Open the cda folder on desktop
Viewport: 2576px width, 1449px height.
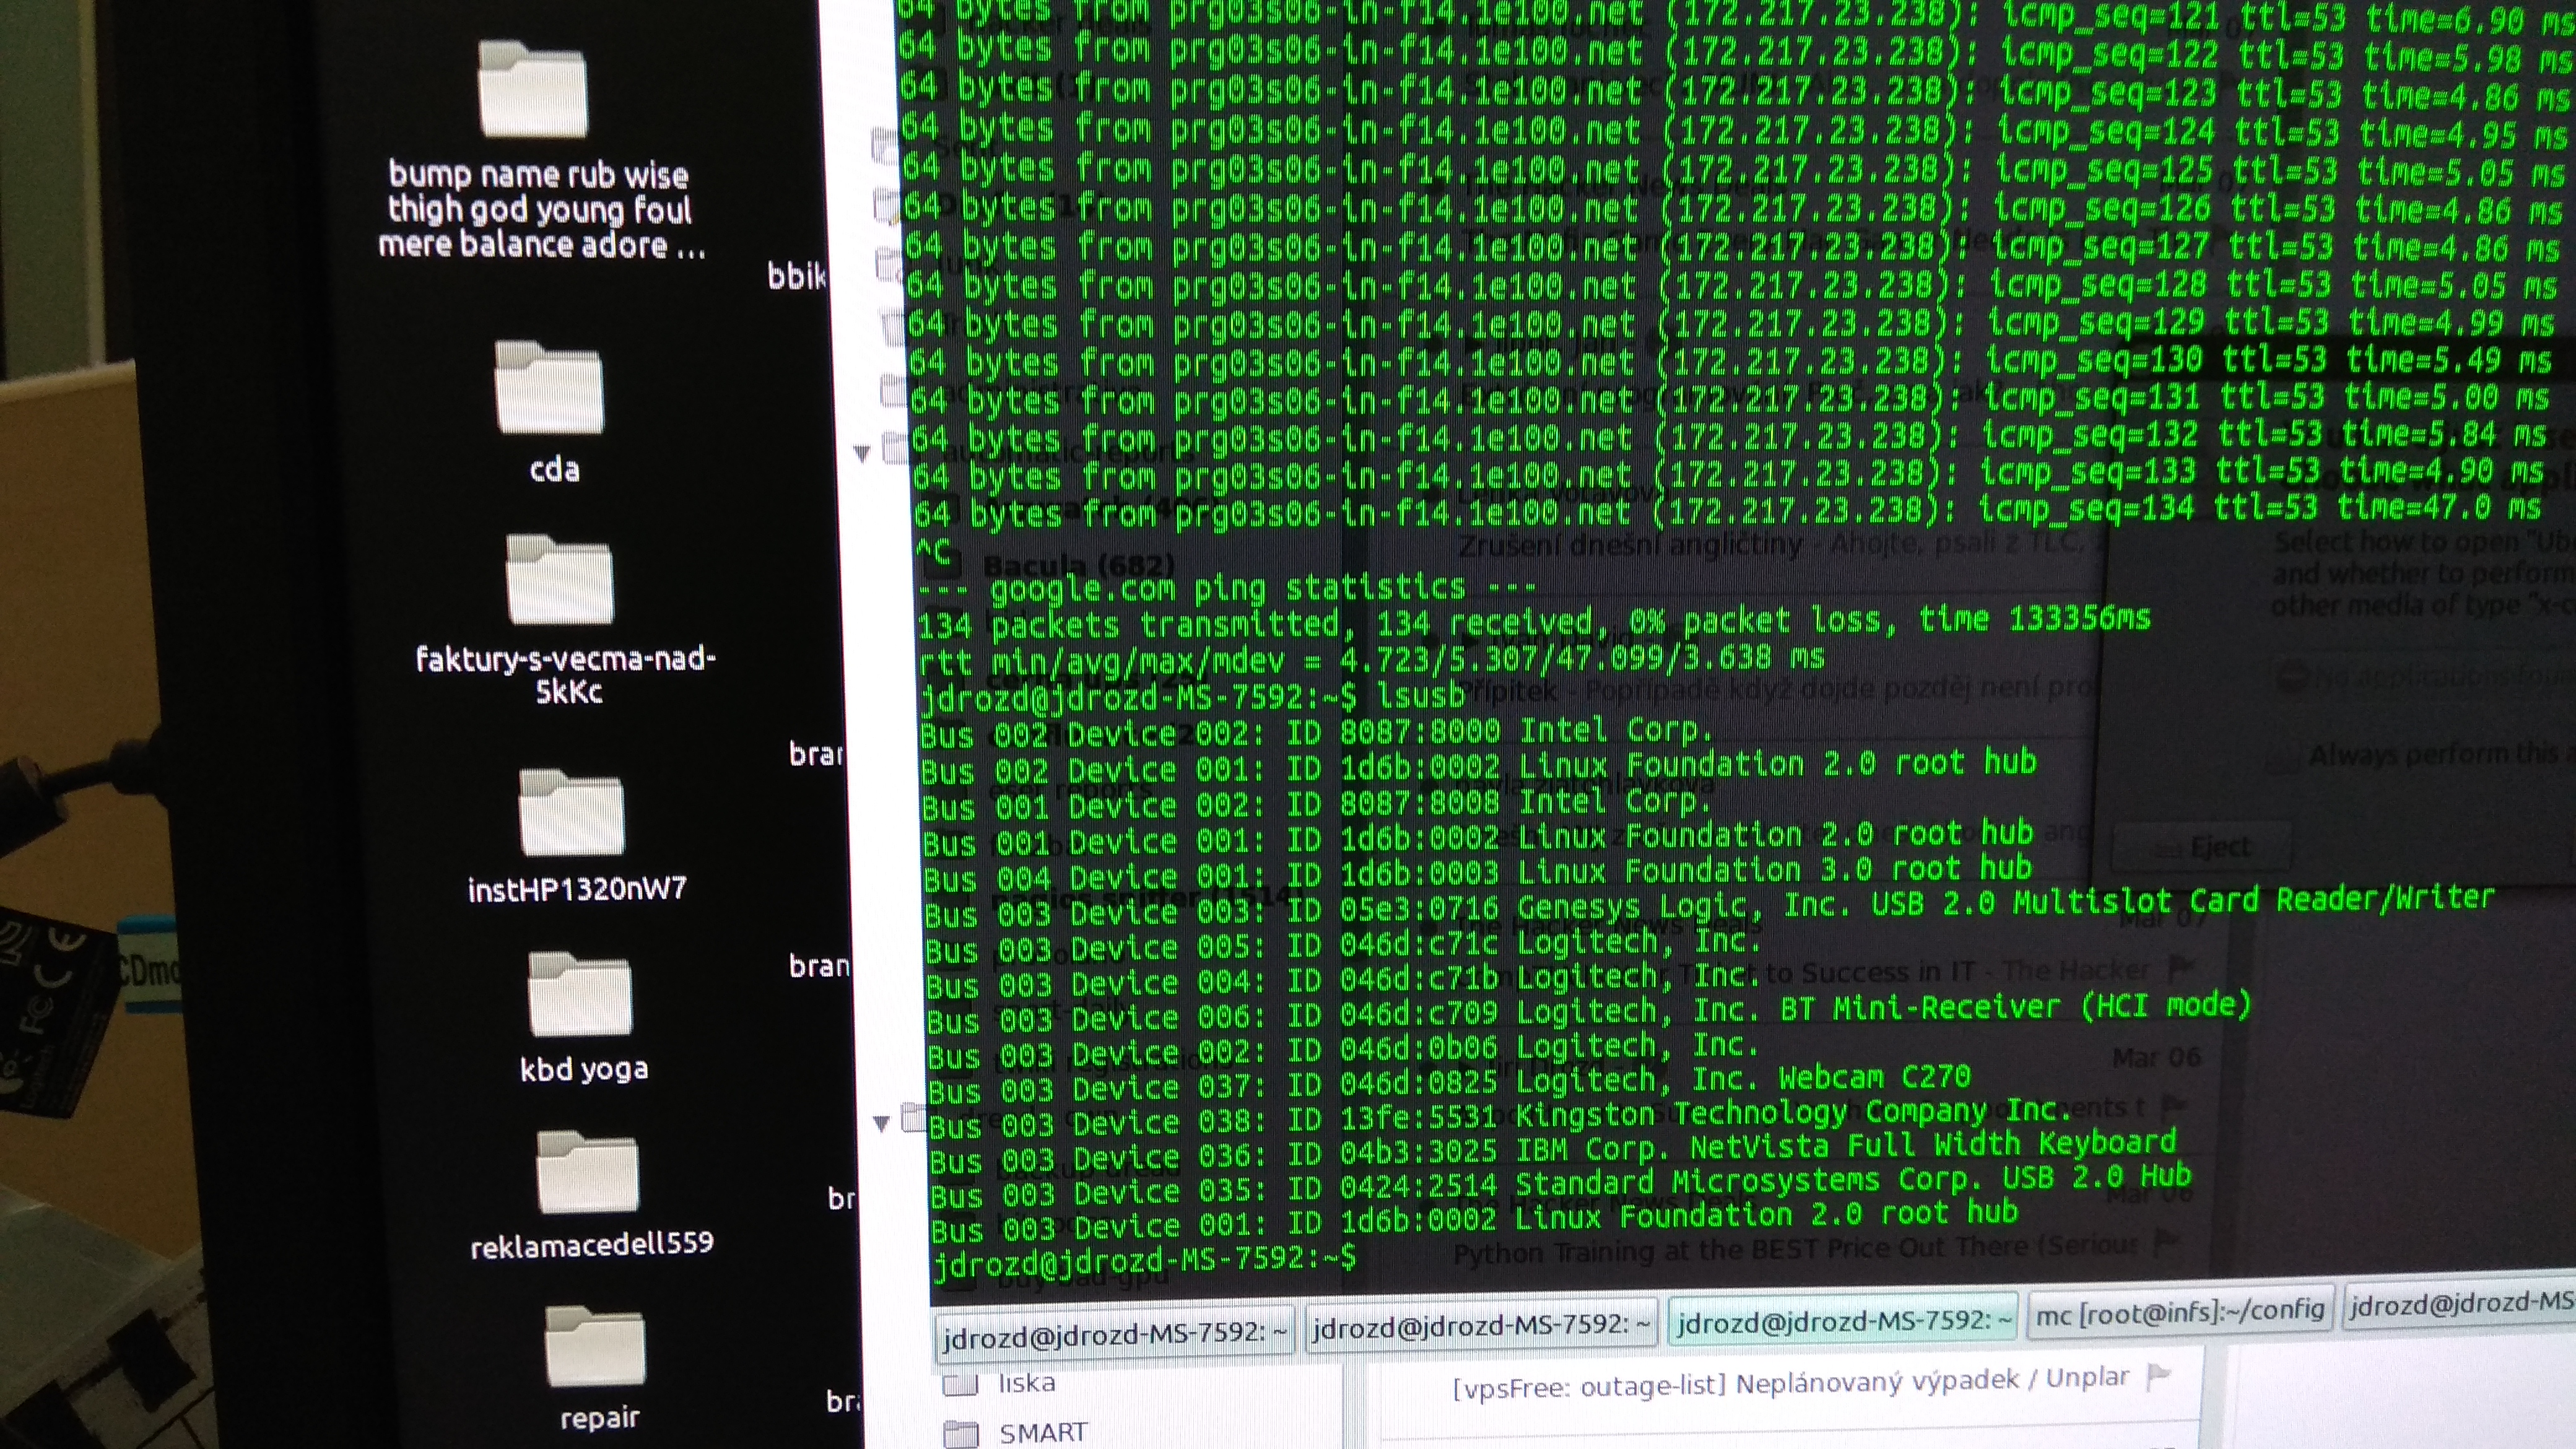pyautogui.click(x=549, y=390)
